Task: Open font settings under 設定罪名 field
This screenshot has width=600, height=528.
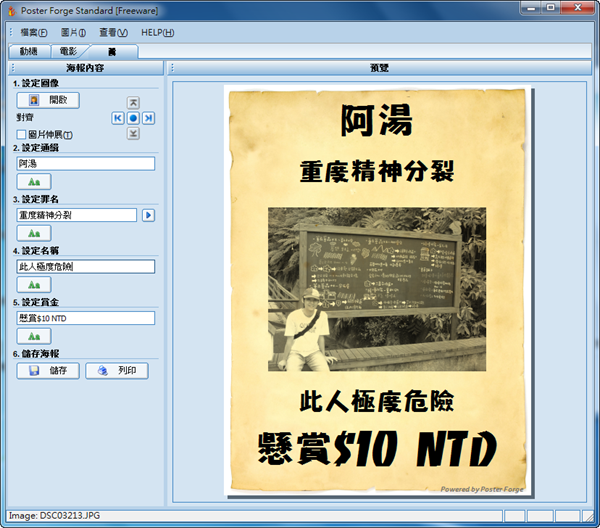Action: pyautogui.click(x=33, y=233)
